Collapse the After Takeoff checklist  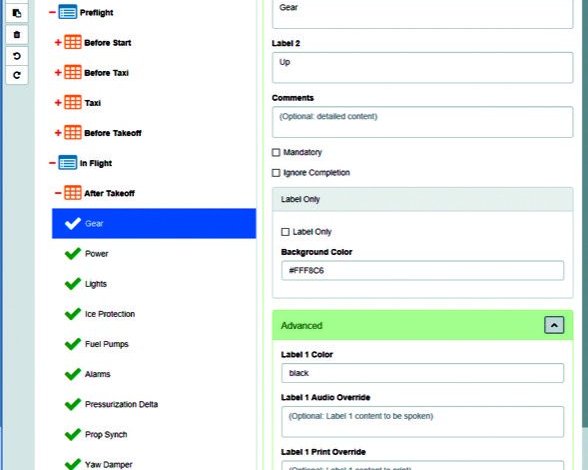pyautogui.click(x=58, y=193)
